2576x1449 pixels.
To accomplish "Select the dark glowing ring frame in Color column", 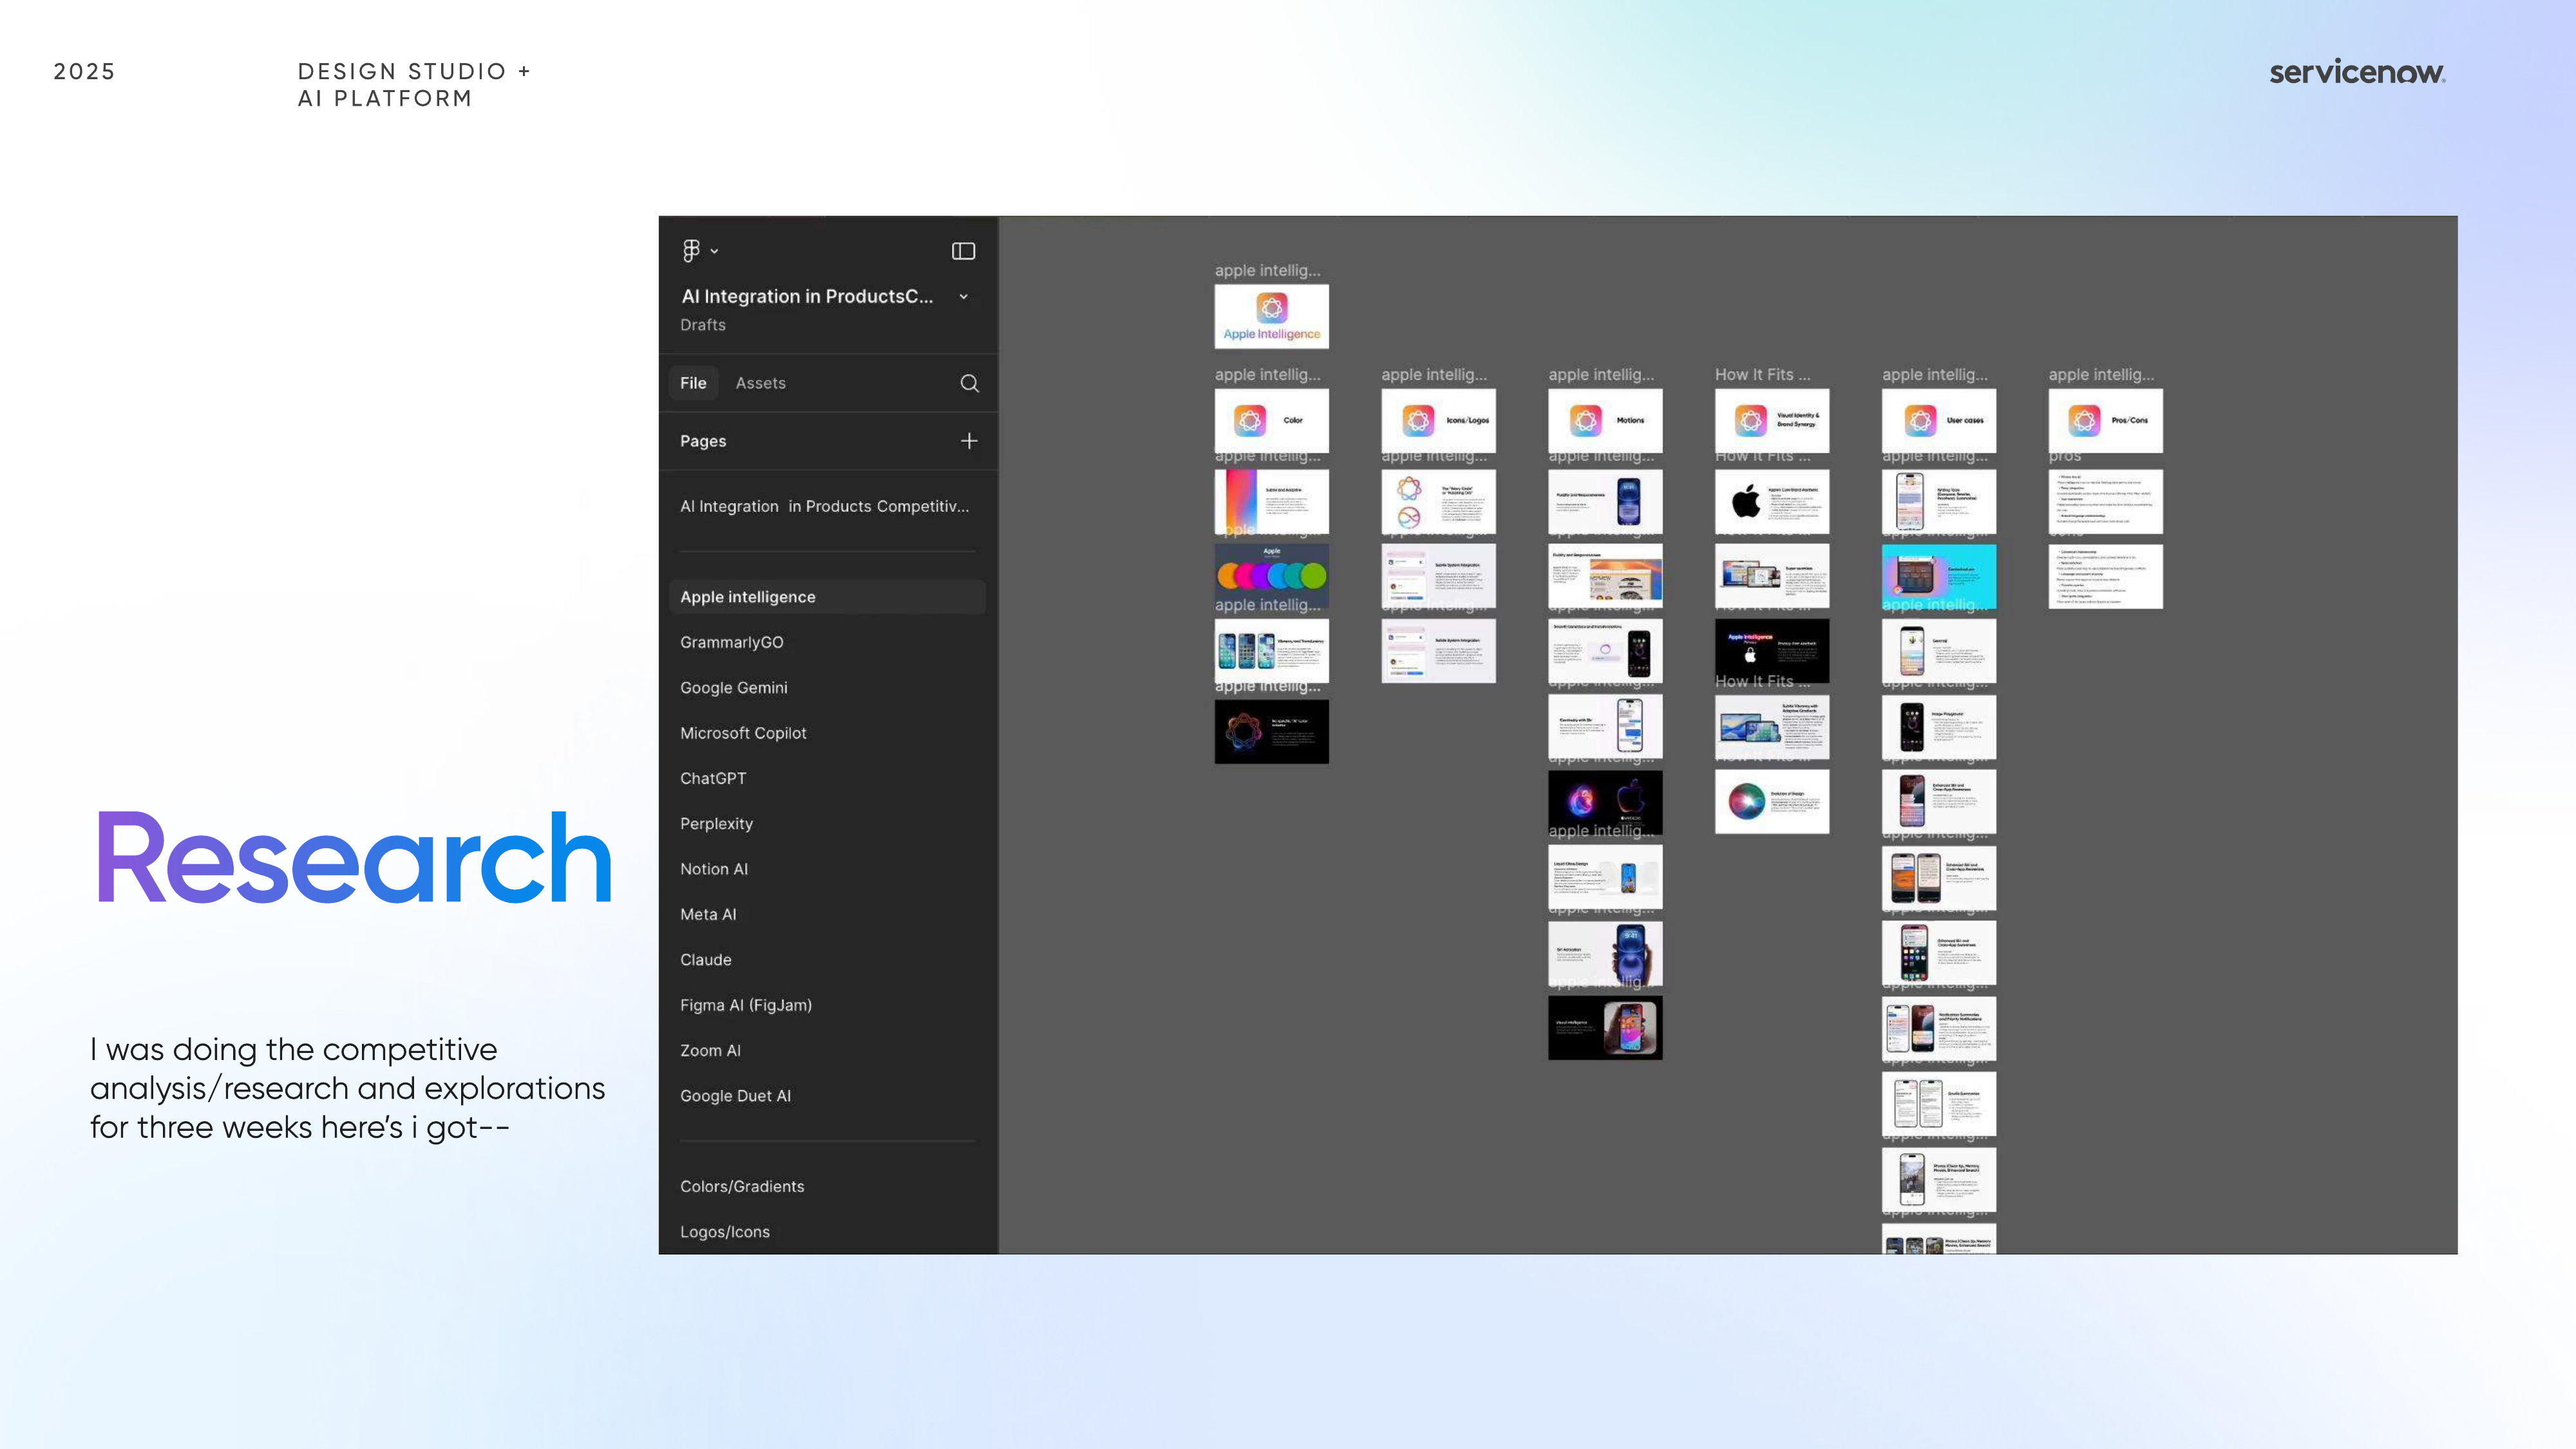I will click(x=1271, y=731).
